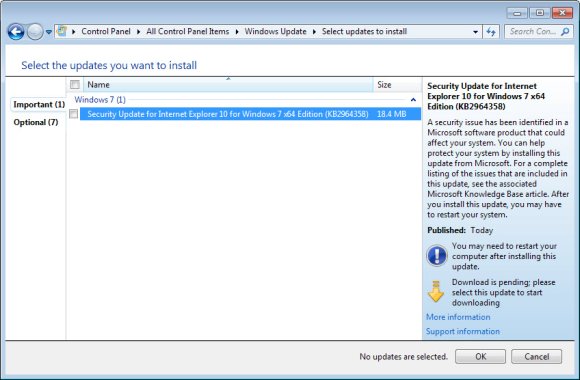The image size is (580, 380).
Task: Maximize the Windows Update window
Action: coord(540,13)
